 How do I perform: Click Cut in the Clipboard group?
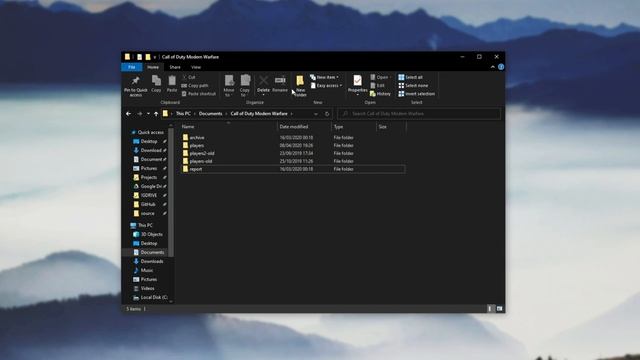[189, 77]
